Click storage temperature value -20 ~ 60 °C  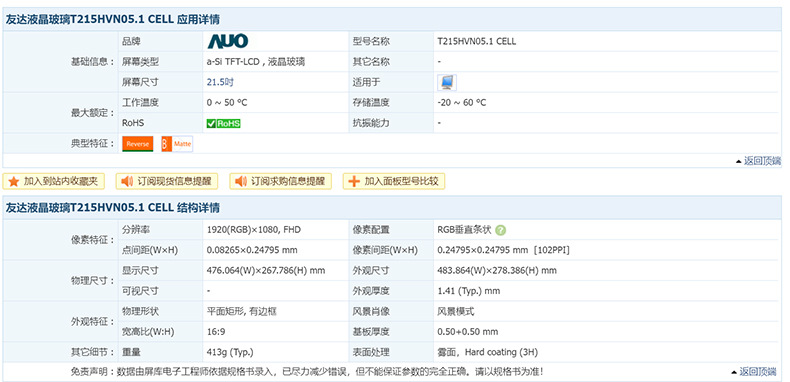(x=462, y=103)
